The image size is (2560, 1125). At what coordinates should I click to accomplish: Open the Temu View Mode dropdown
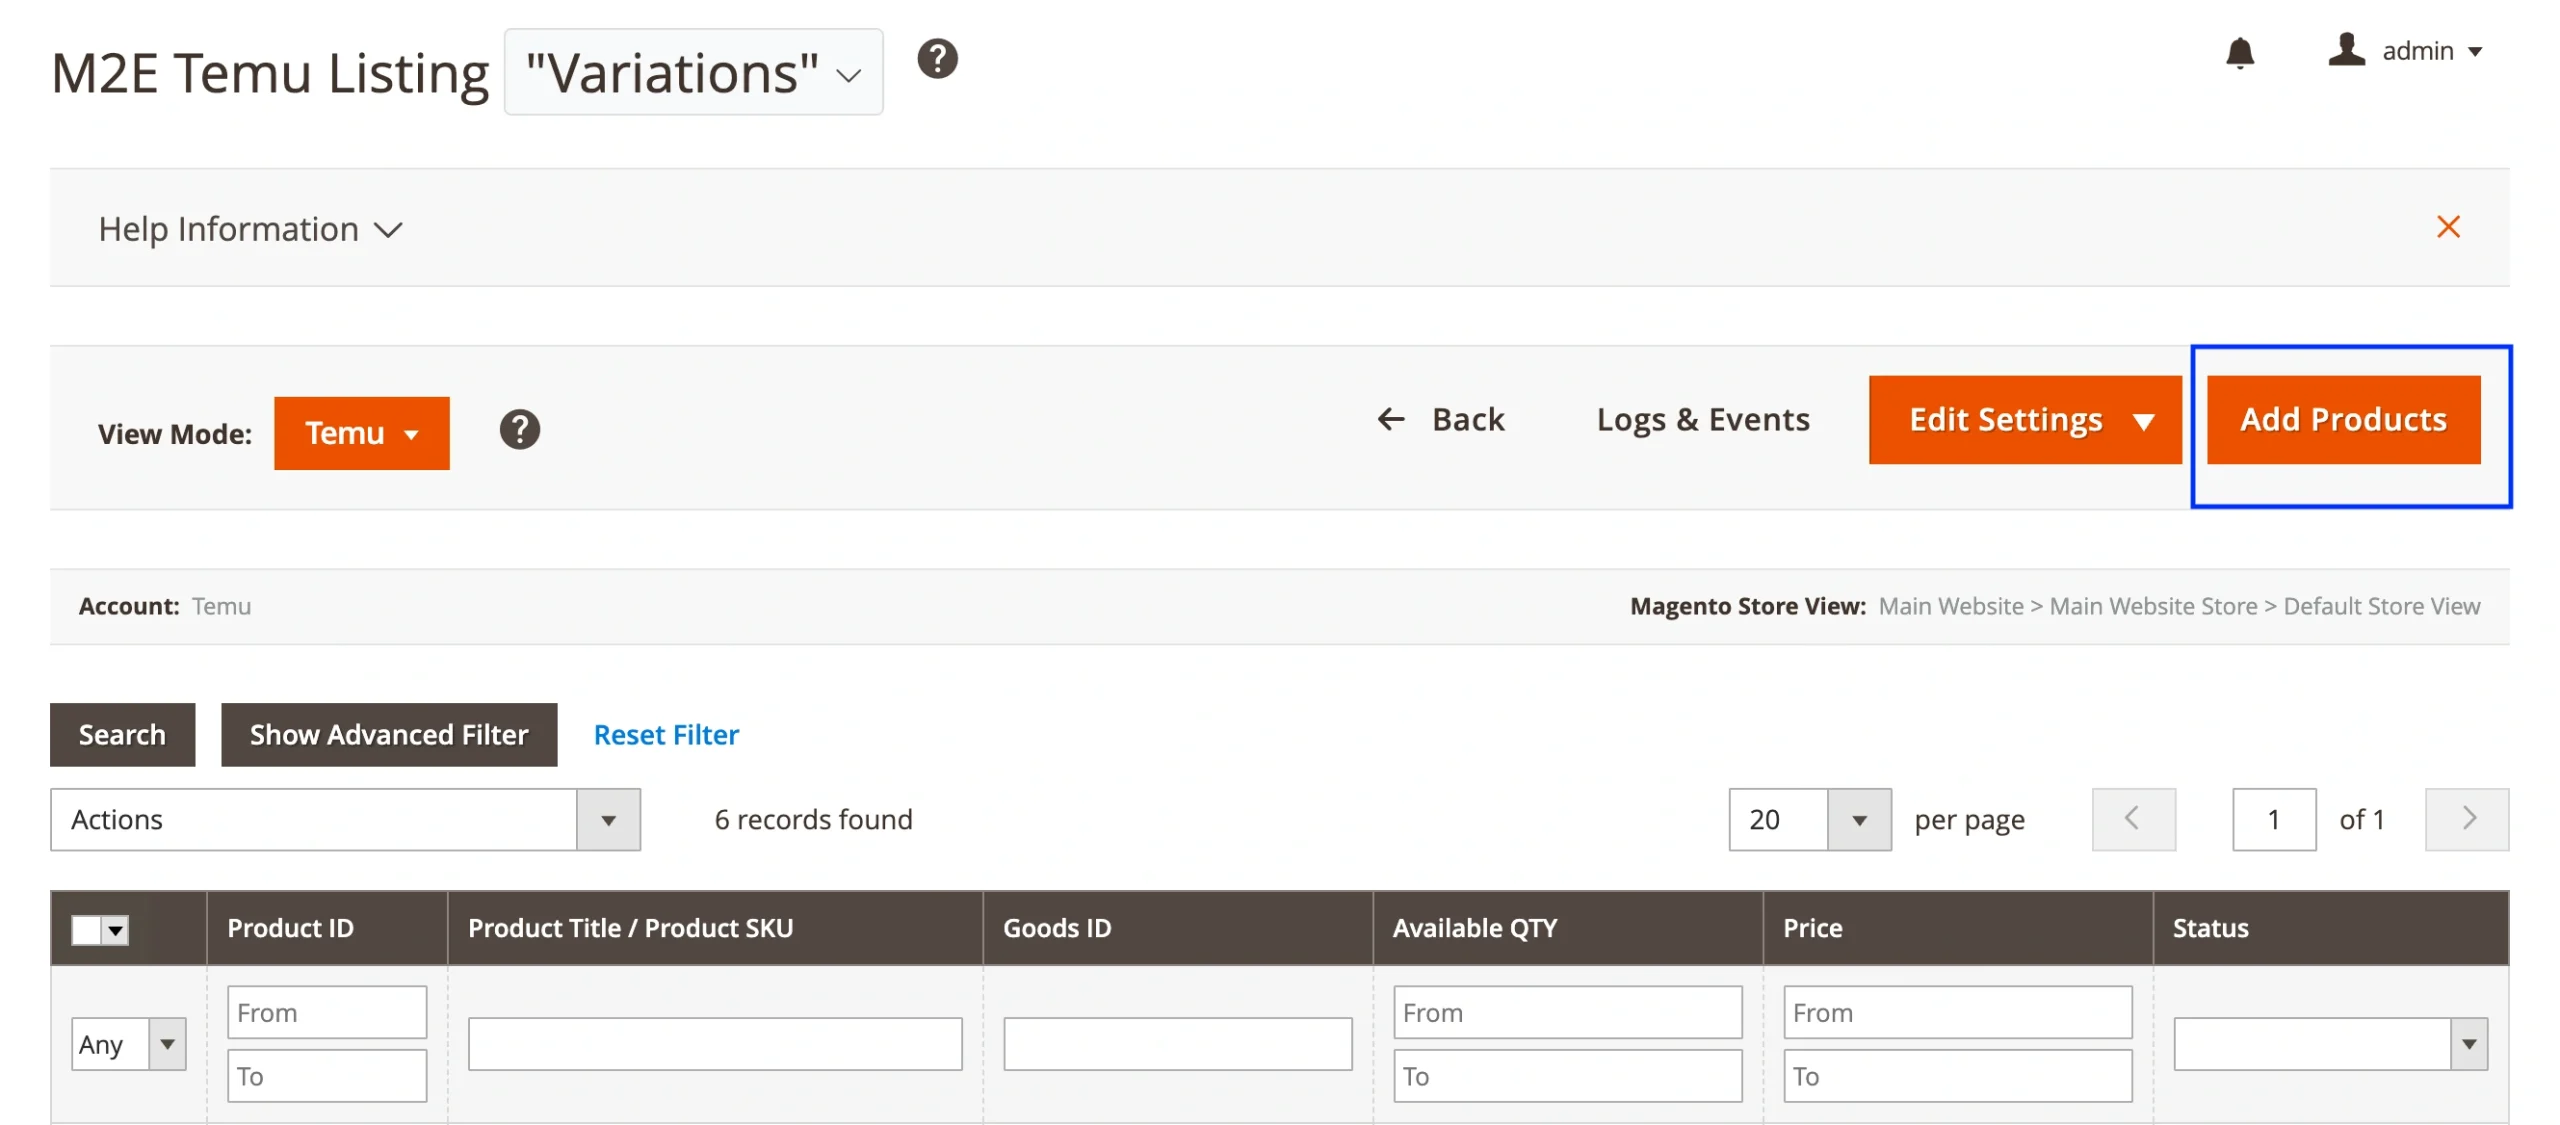pos(361,433)
